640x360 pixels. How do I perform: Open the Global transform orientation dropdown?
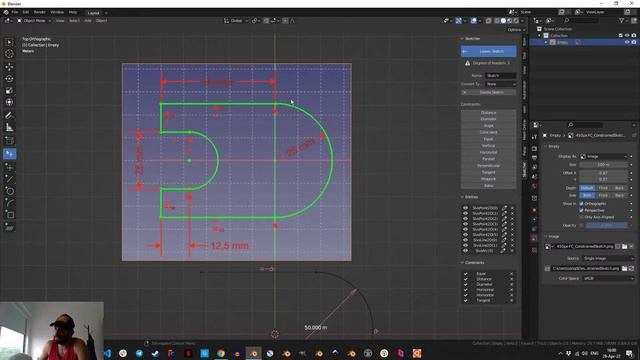[x=236, y=20]
